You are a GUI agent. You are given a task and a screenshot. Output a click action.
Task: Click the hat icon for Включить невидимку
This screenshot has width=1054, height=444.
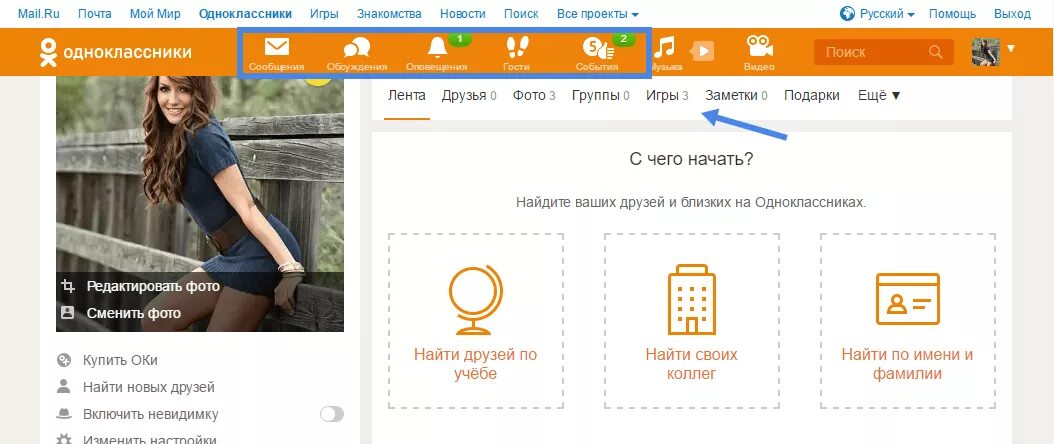pyautogui.click(x=63, y=414)
